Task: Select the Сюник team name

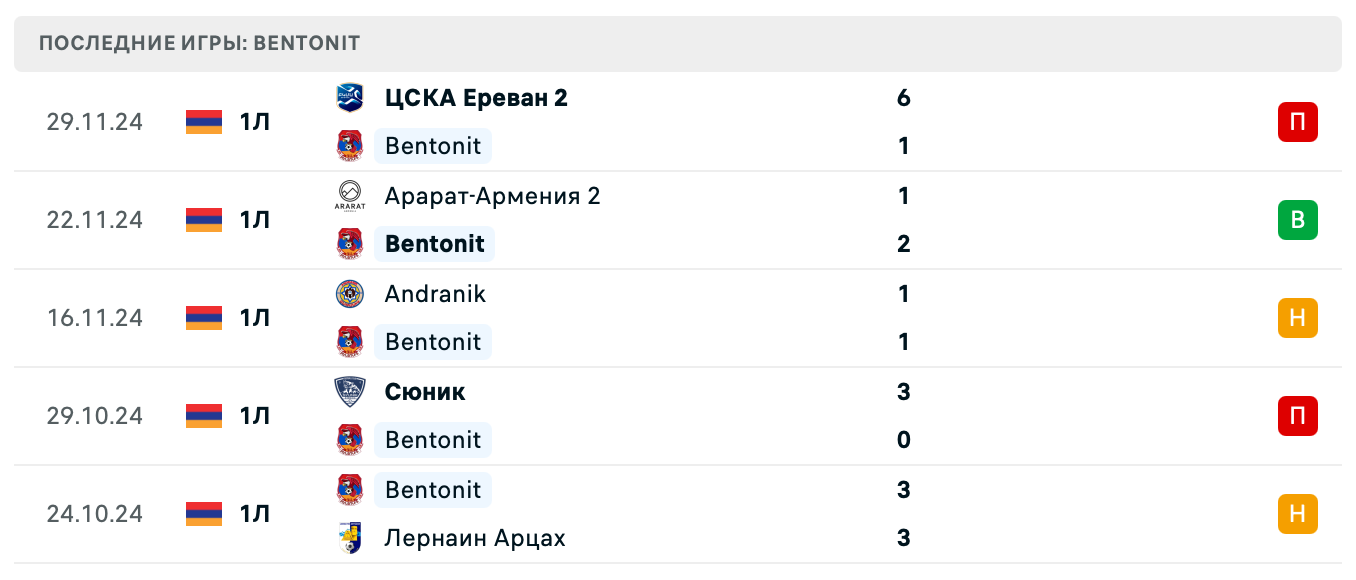Action: pos(424,392)
